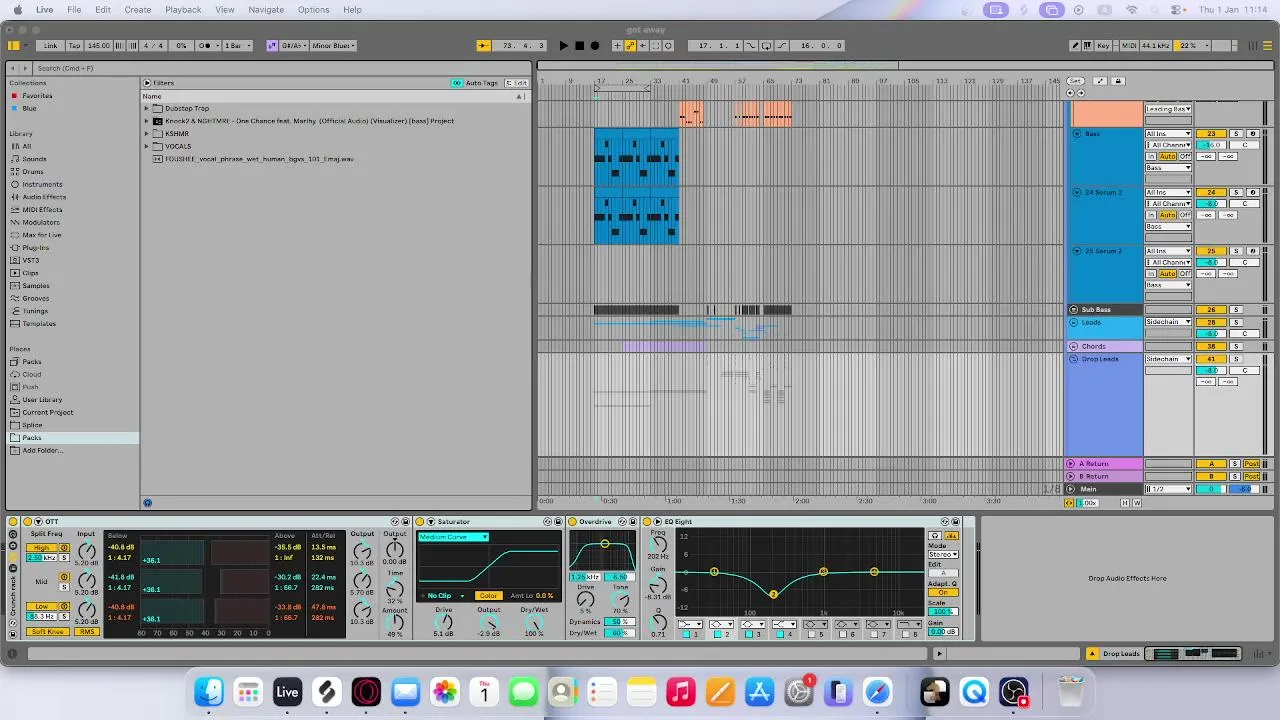Open the Create menu
This screenshot has width=1280, height=720.
click(138, 9)
